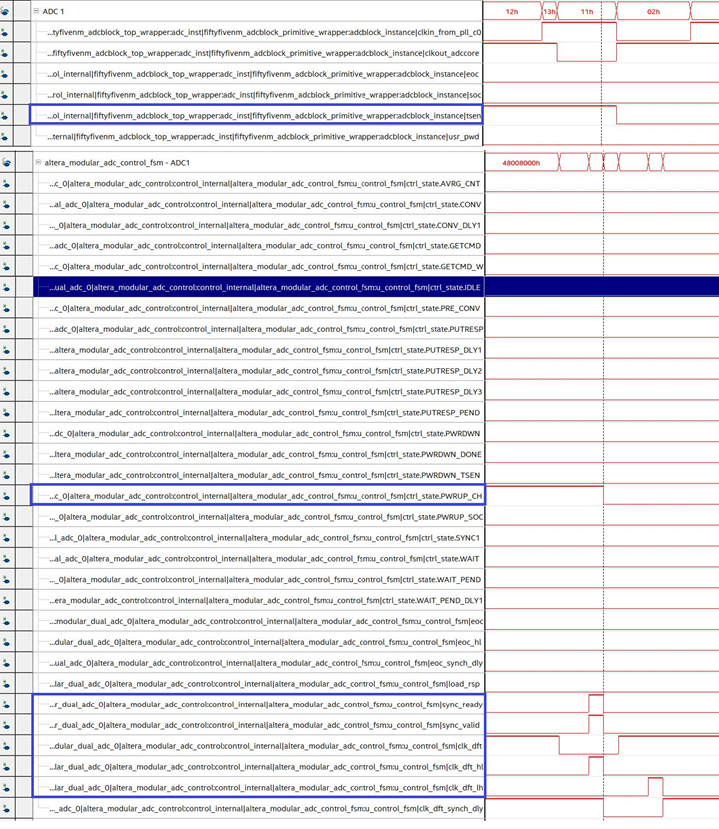
Task: Click the signal icon for the sync_valid row
Action: pyautogui.click(x=6, y=725)
